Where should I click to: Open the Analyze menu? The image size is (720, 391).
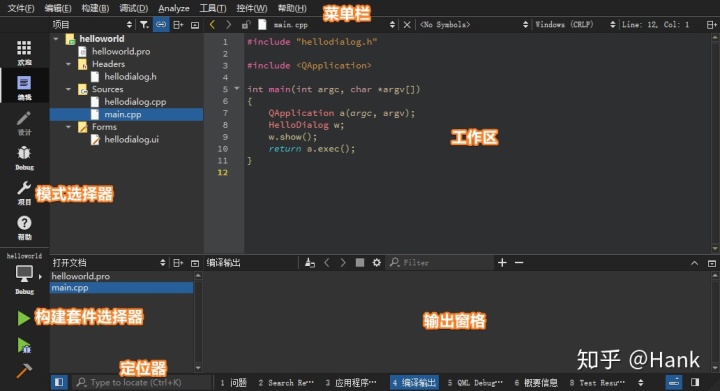tap(174, 8)
